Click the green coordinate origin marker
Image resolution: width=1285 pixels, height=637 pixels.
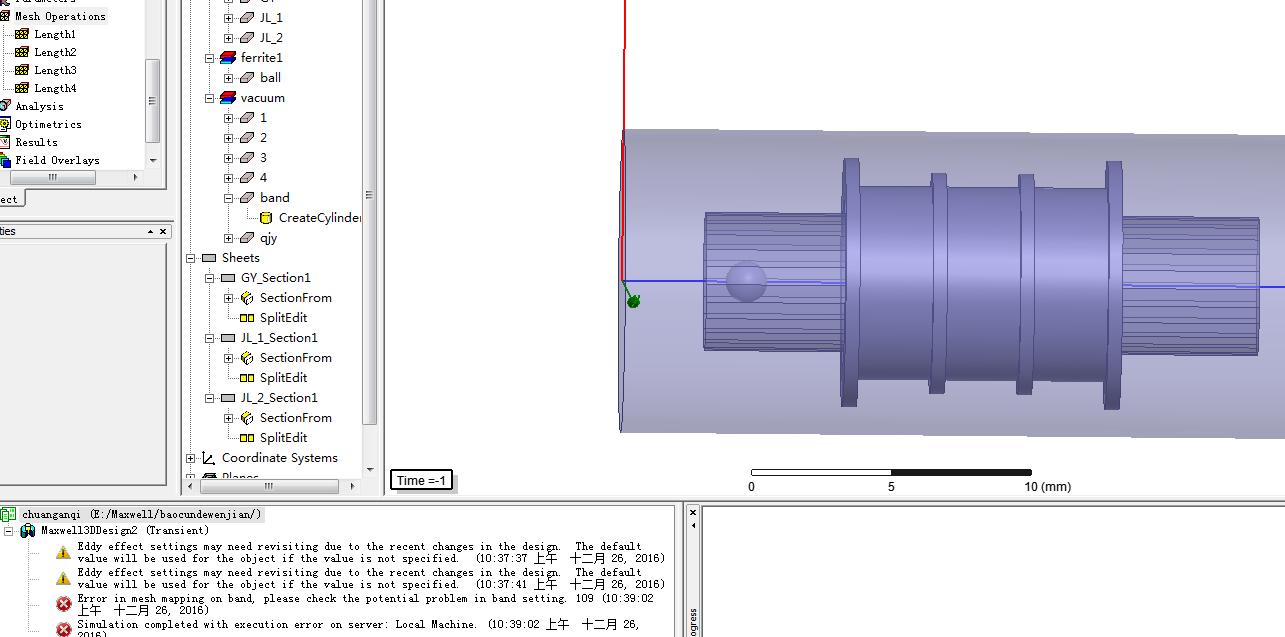632,300
